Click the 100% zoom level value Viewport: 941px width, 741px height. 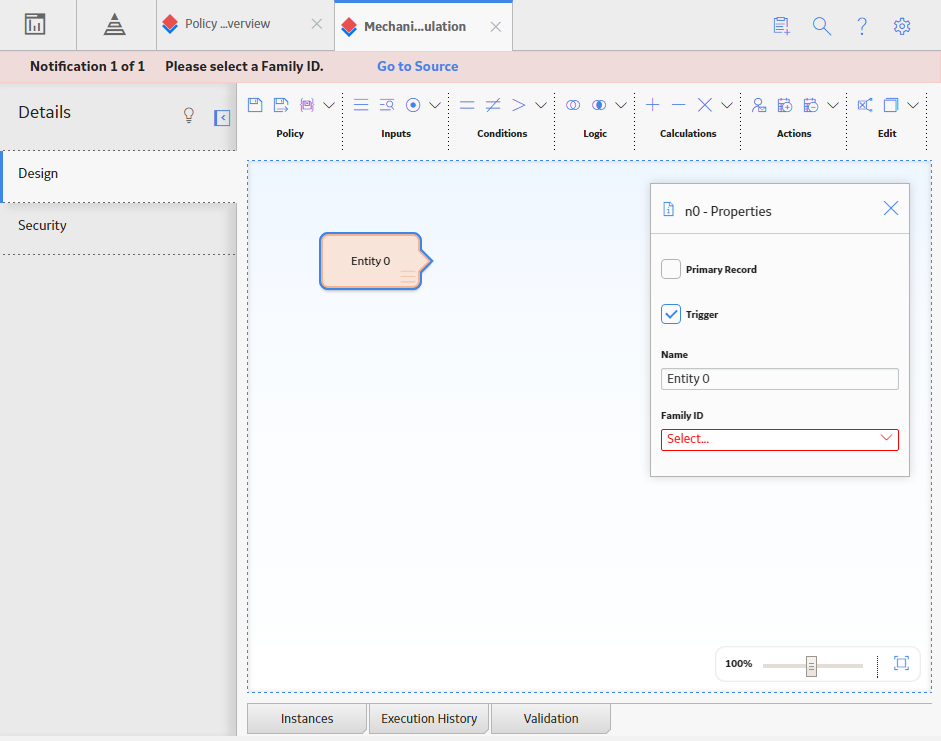coord(739,664)
